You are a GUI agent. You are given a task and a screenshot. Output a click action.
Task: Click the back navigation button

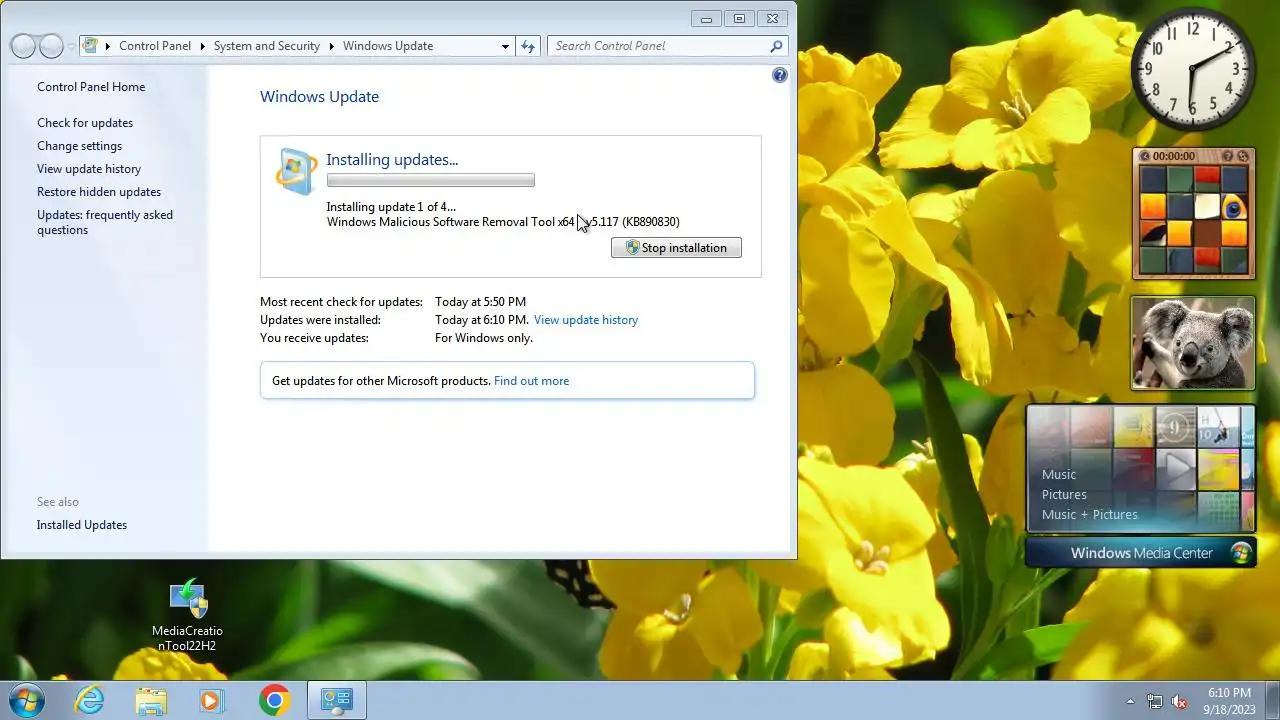point(23,46)
